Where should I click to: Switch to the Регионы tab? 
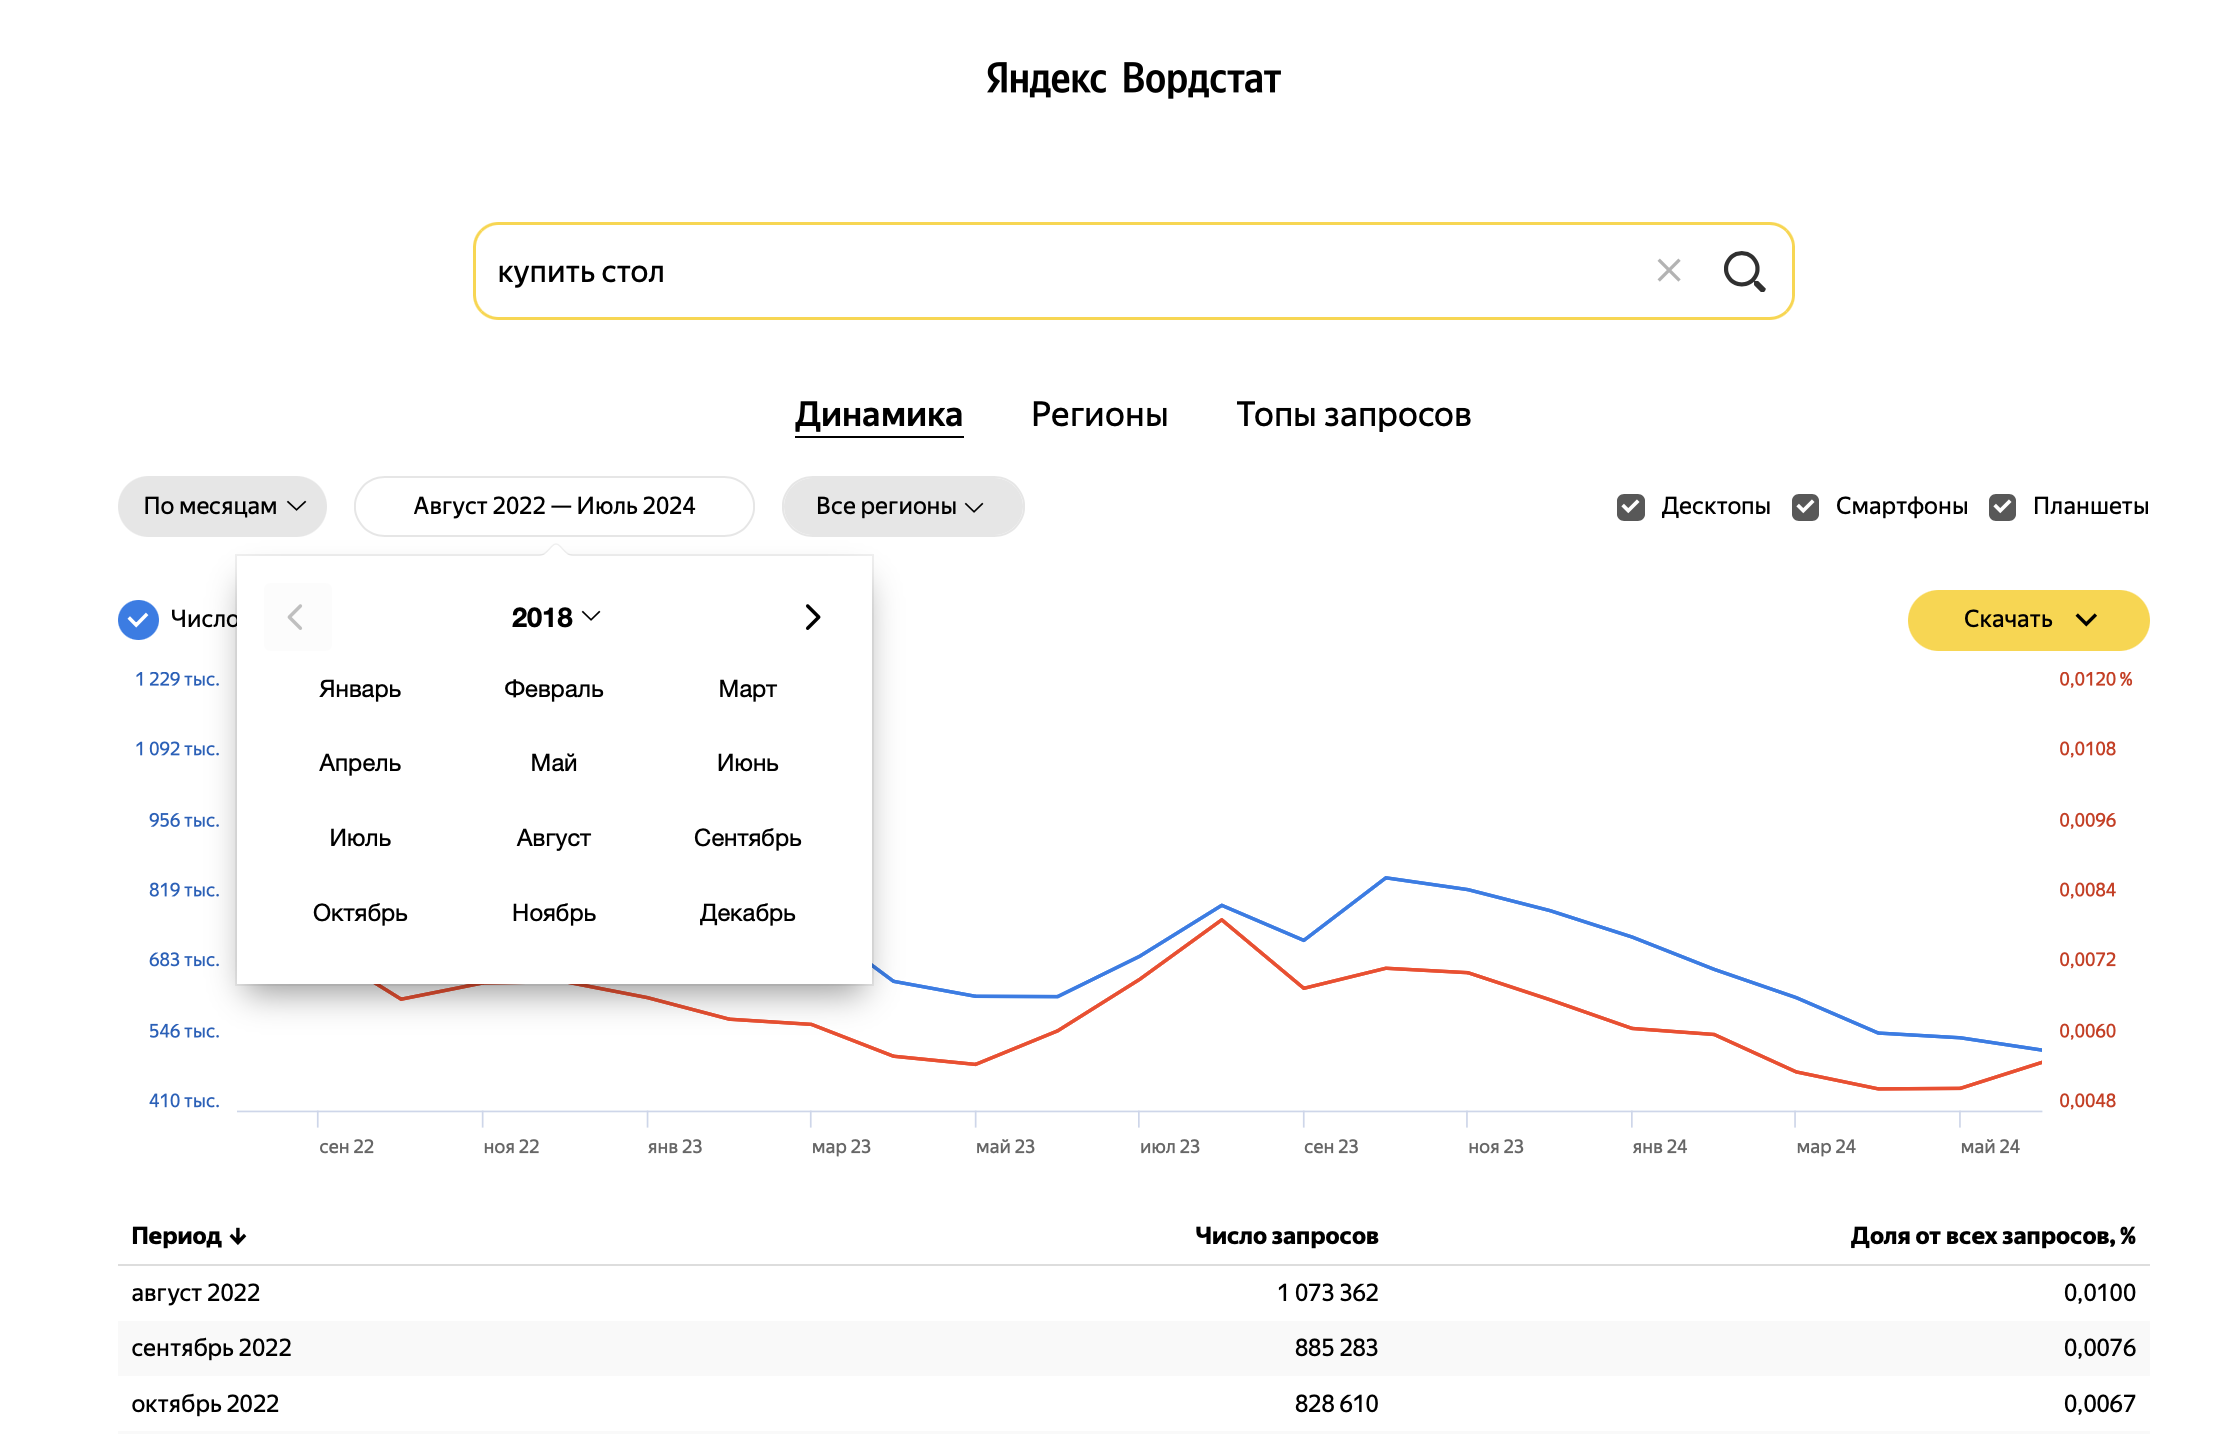tap(1099, 414)
